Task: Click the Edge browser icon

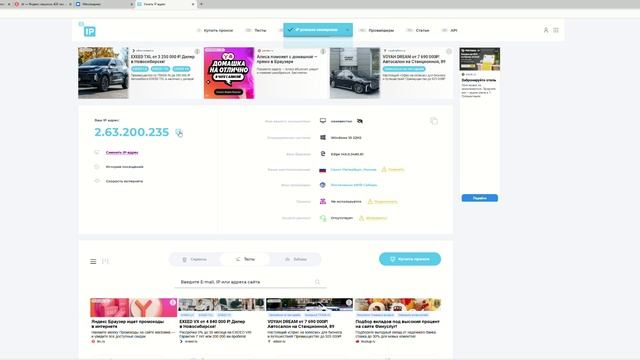Action: tap(323, 154)
